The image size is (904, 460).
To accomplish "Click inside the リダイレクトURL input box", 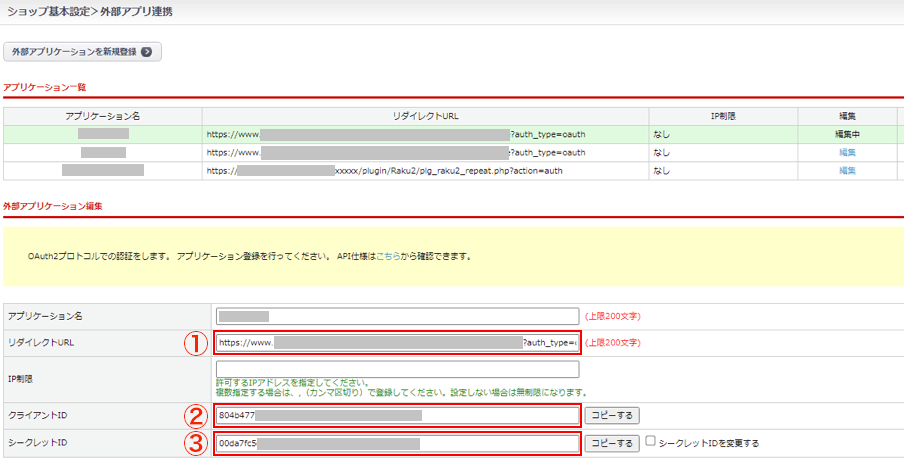I will 397,342.
